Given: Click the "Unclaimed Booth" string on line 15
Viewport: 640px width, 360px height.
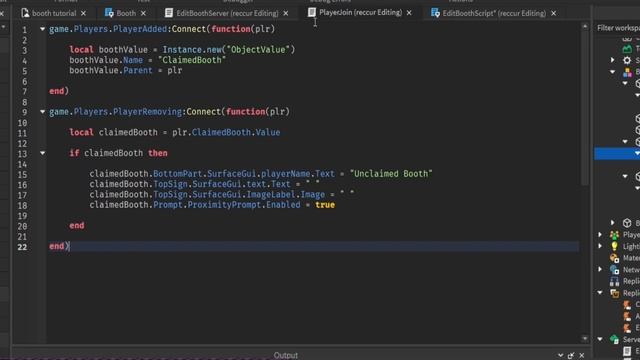Looking at the screenshot, I should [391, 173].
